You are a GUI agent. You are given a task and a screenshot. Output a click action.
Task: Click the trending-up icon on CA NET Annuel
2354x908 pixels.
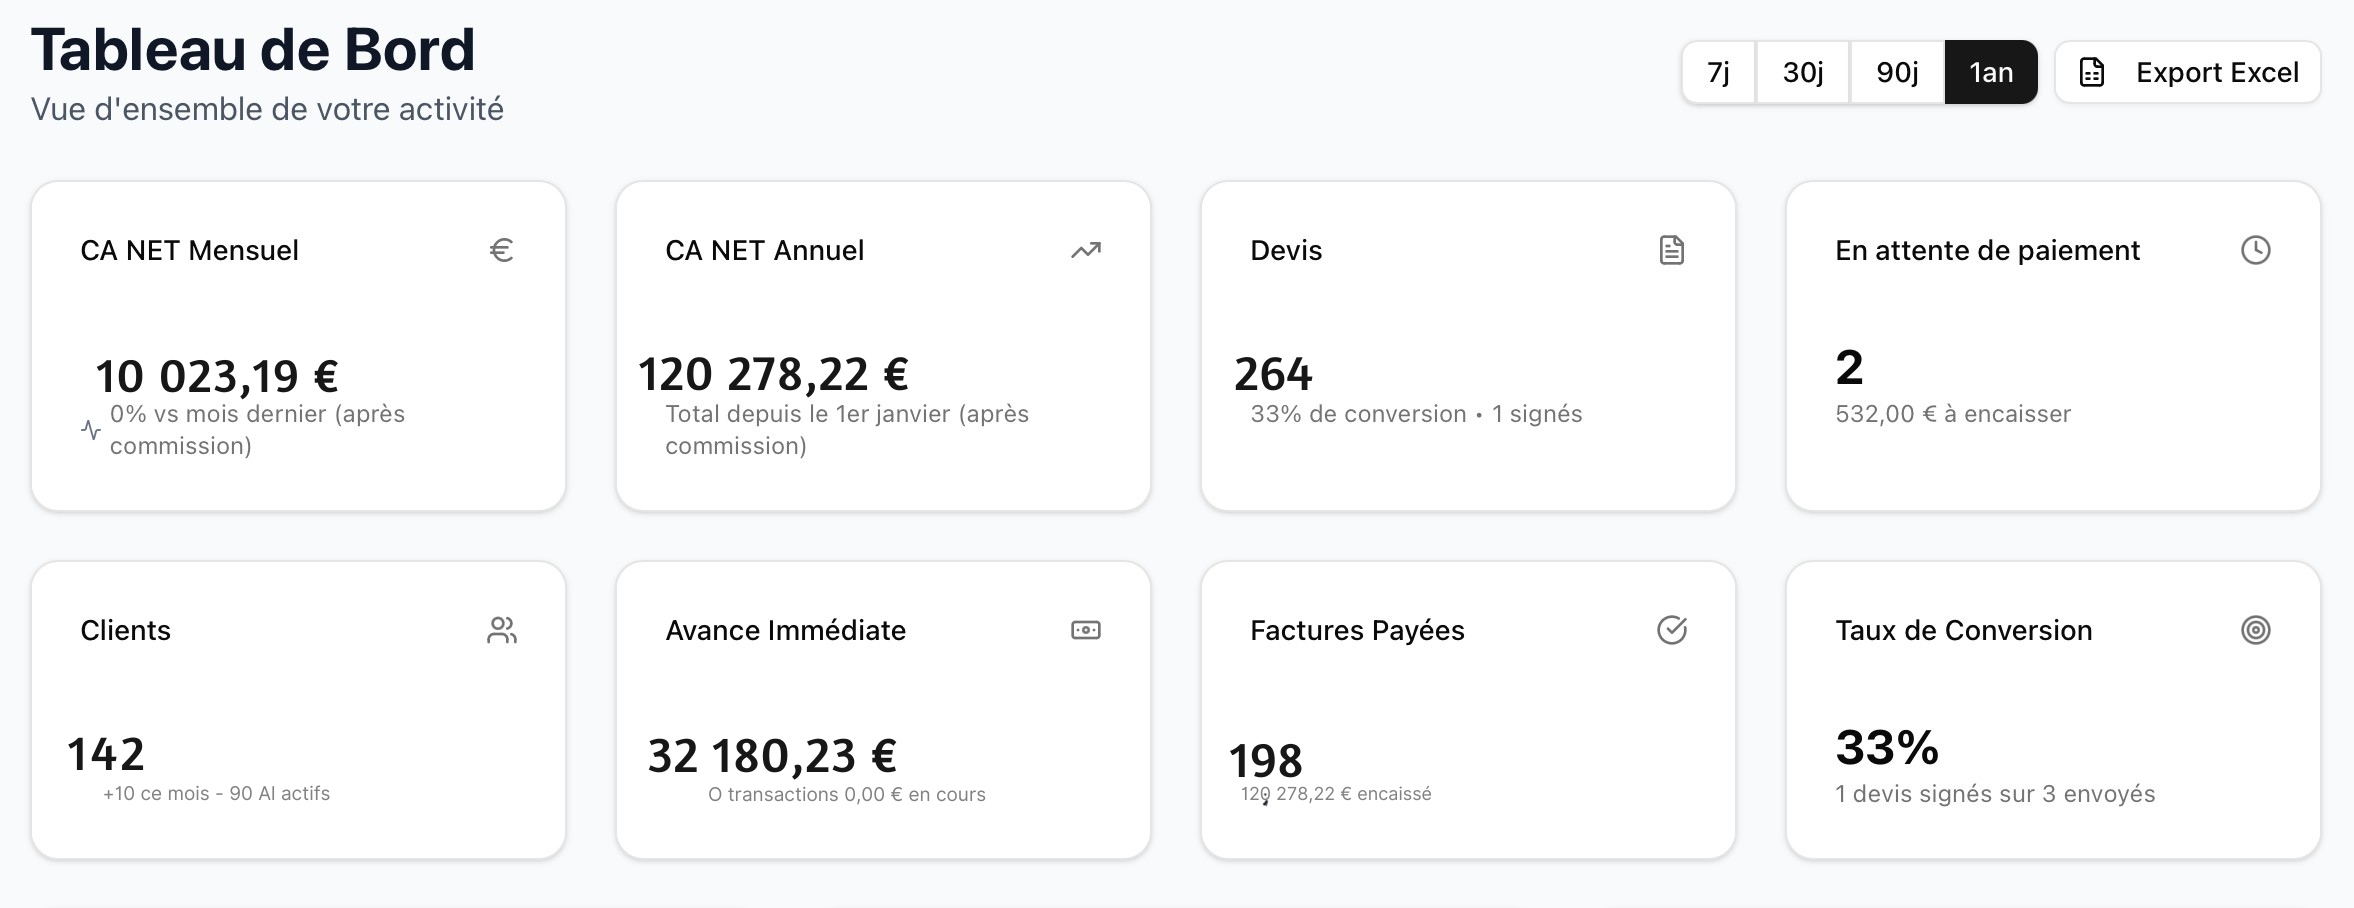click(1086, 250)
